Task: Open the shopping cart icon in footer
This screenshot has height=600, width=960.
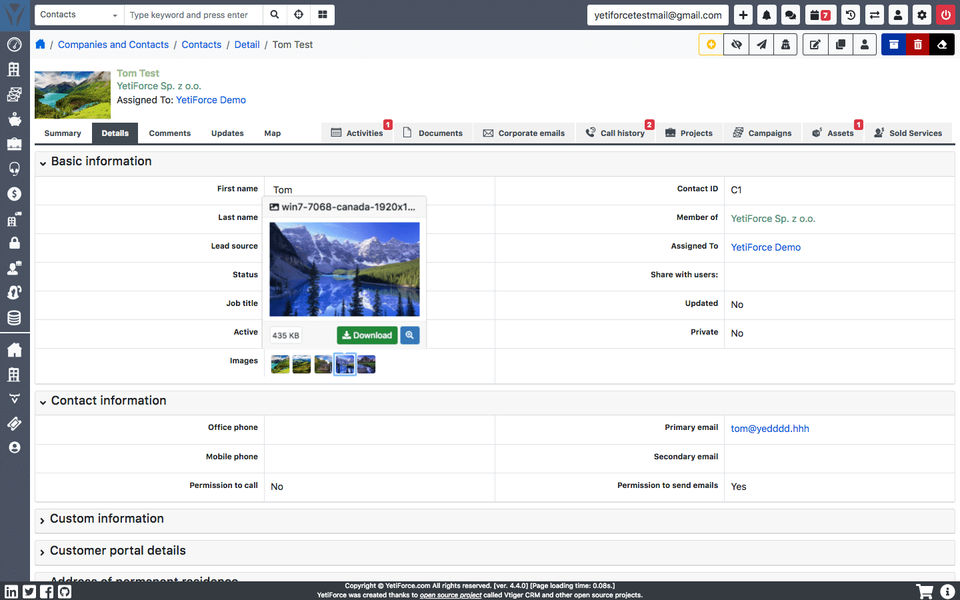Action: tap(924, 591)
